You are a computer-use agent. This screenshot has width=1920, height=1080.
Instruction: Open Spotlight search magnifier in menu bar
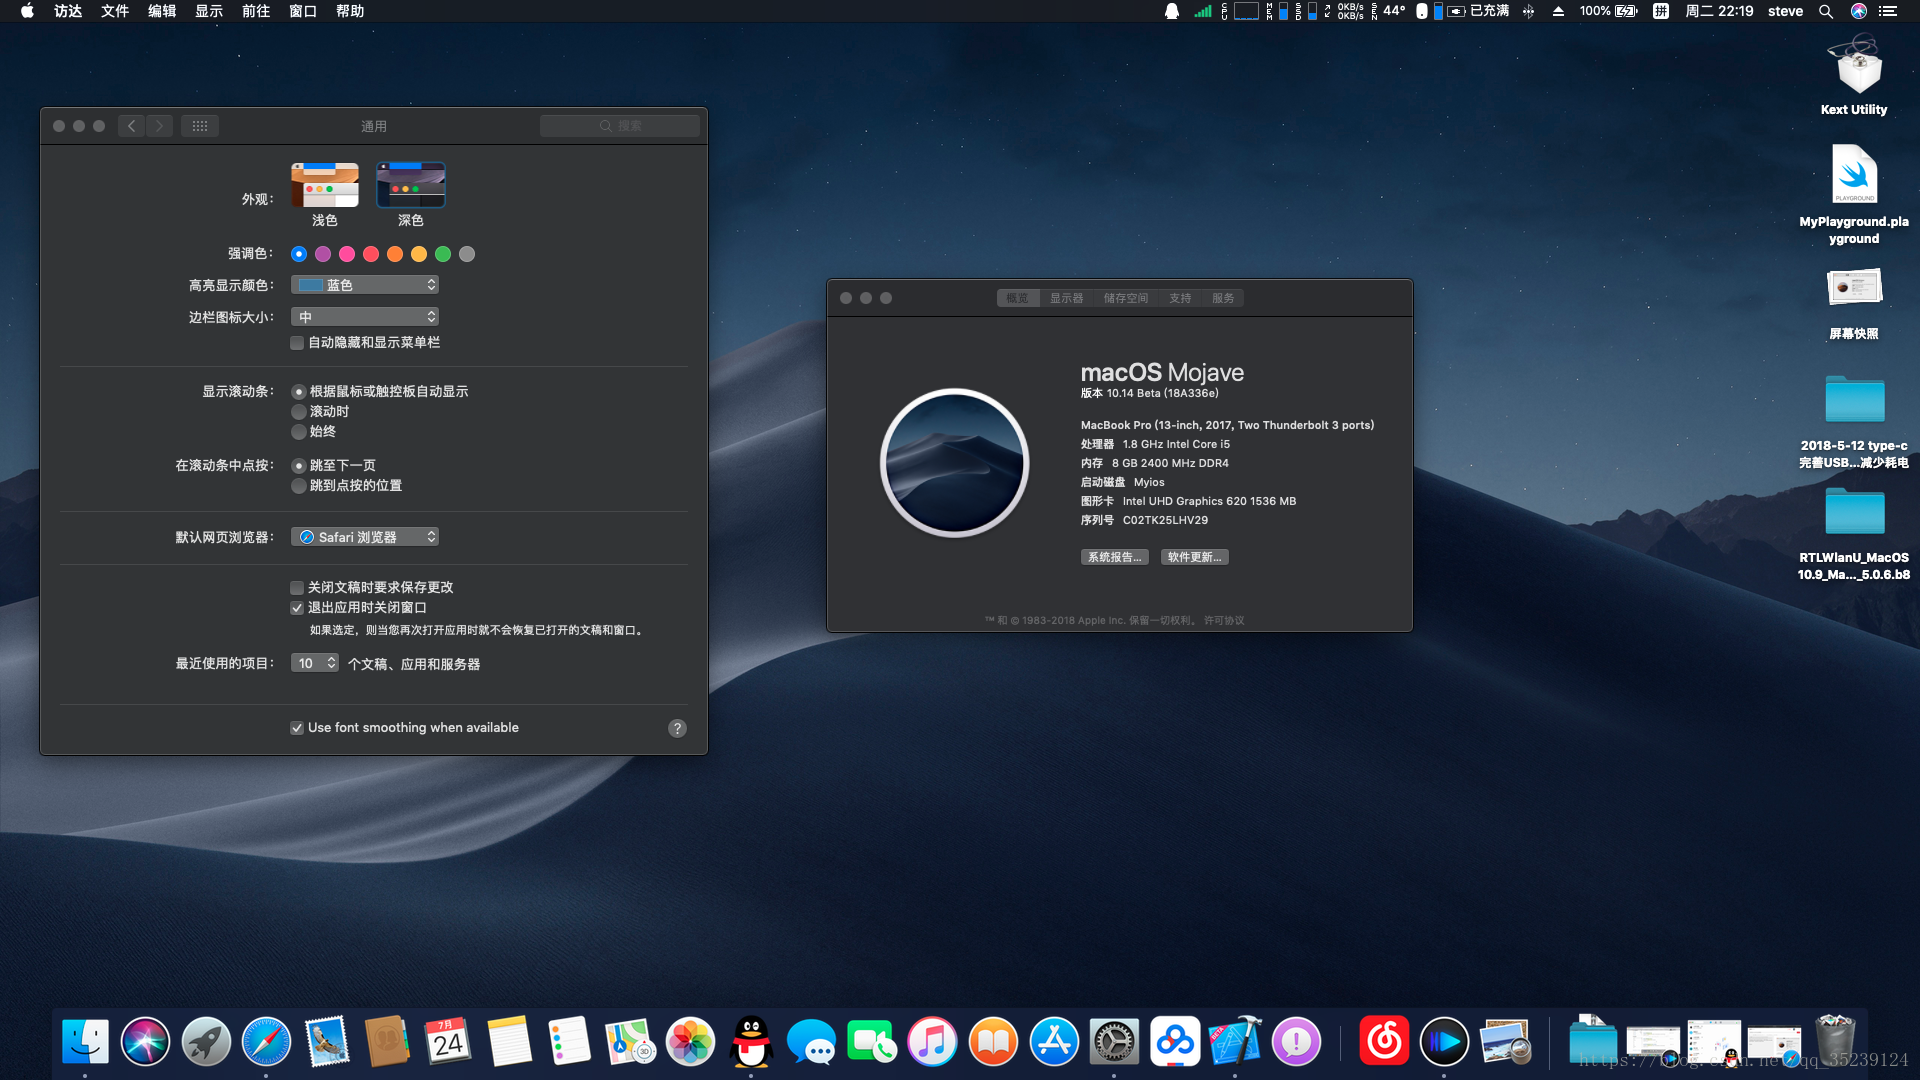coord(1826,11)
